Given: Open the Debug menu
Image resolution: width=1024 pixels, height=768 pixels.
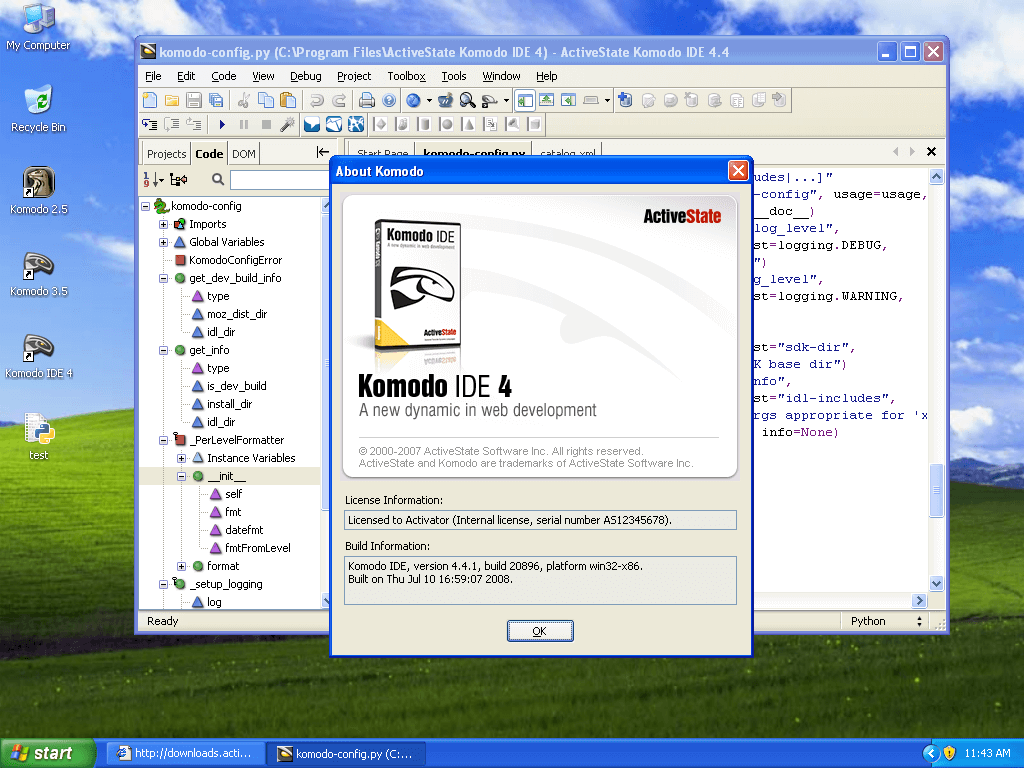Looking at the screenshot, I should click(306, 76).
